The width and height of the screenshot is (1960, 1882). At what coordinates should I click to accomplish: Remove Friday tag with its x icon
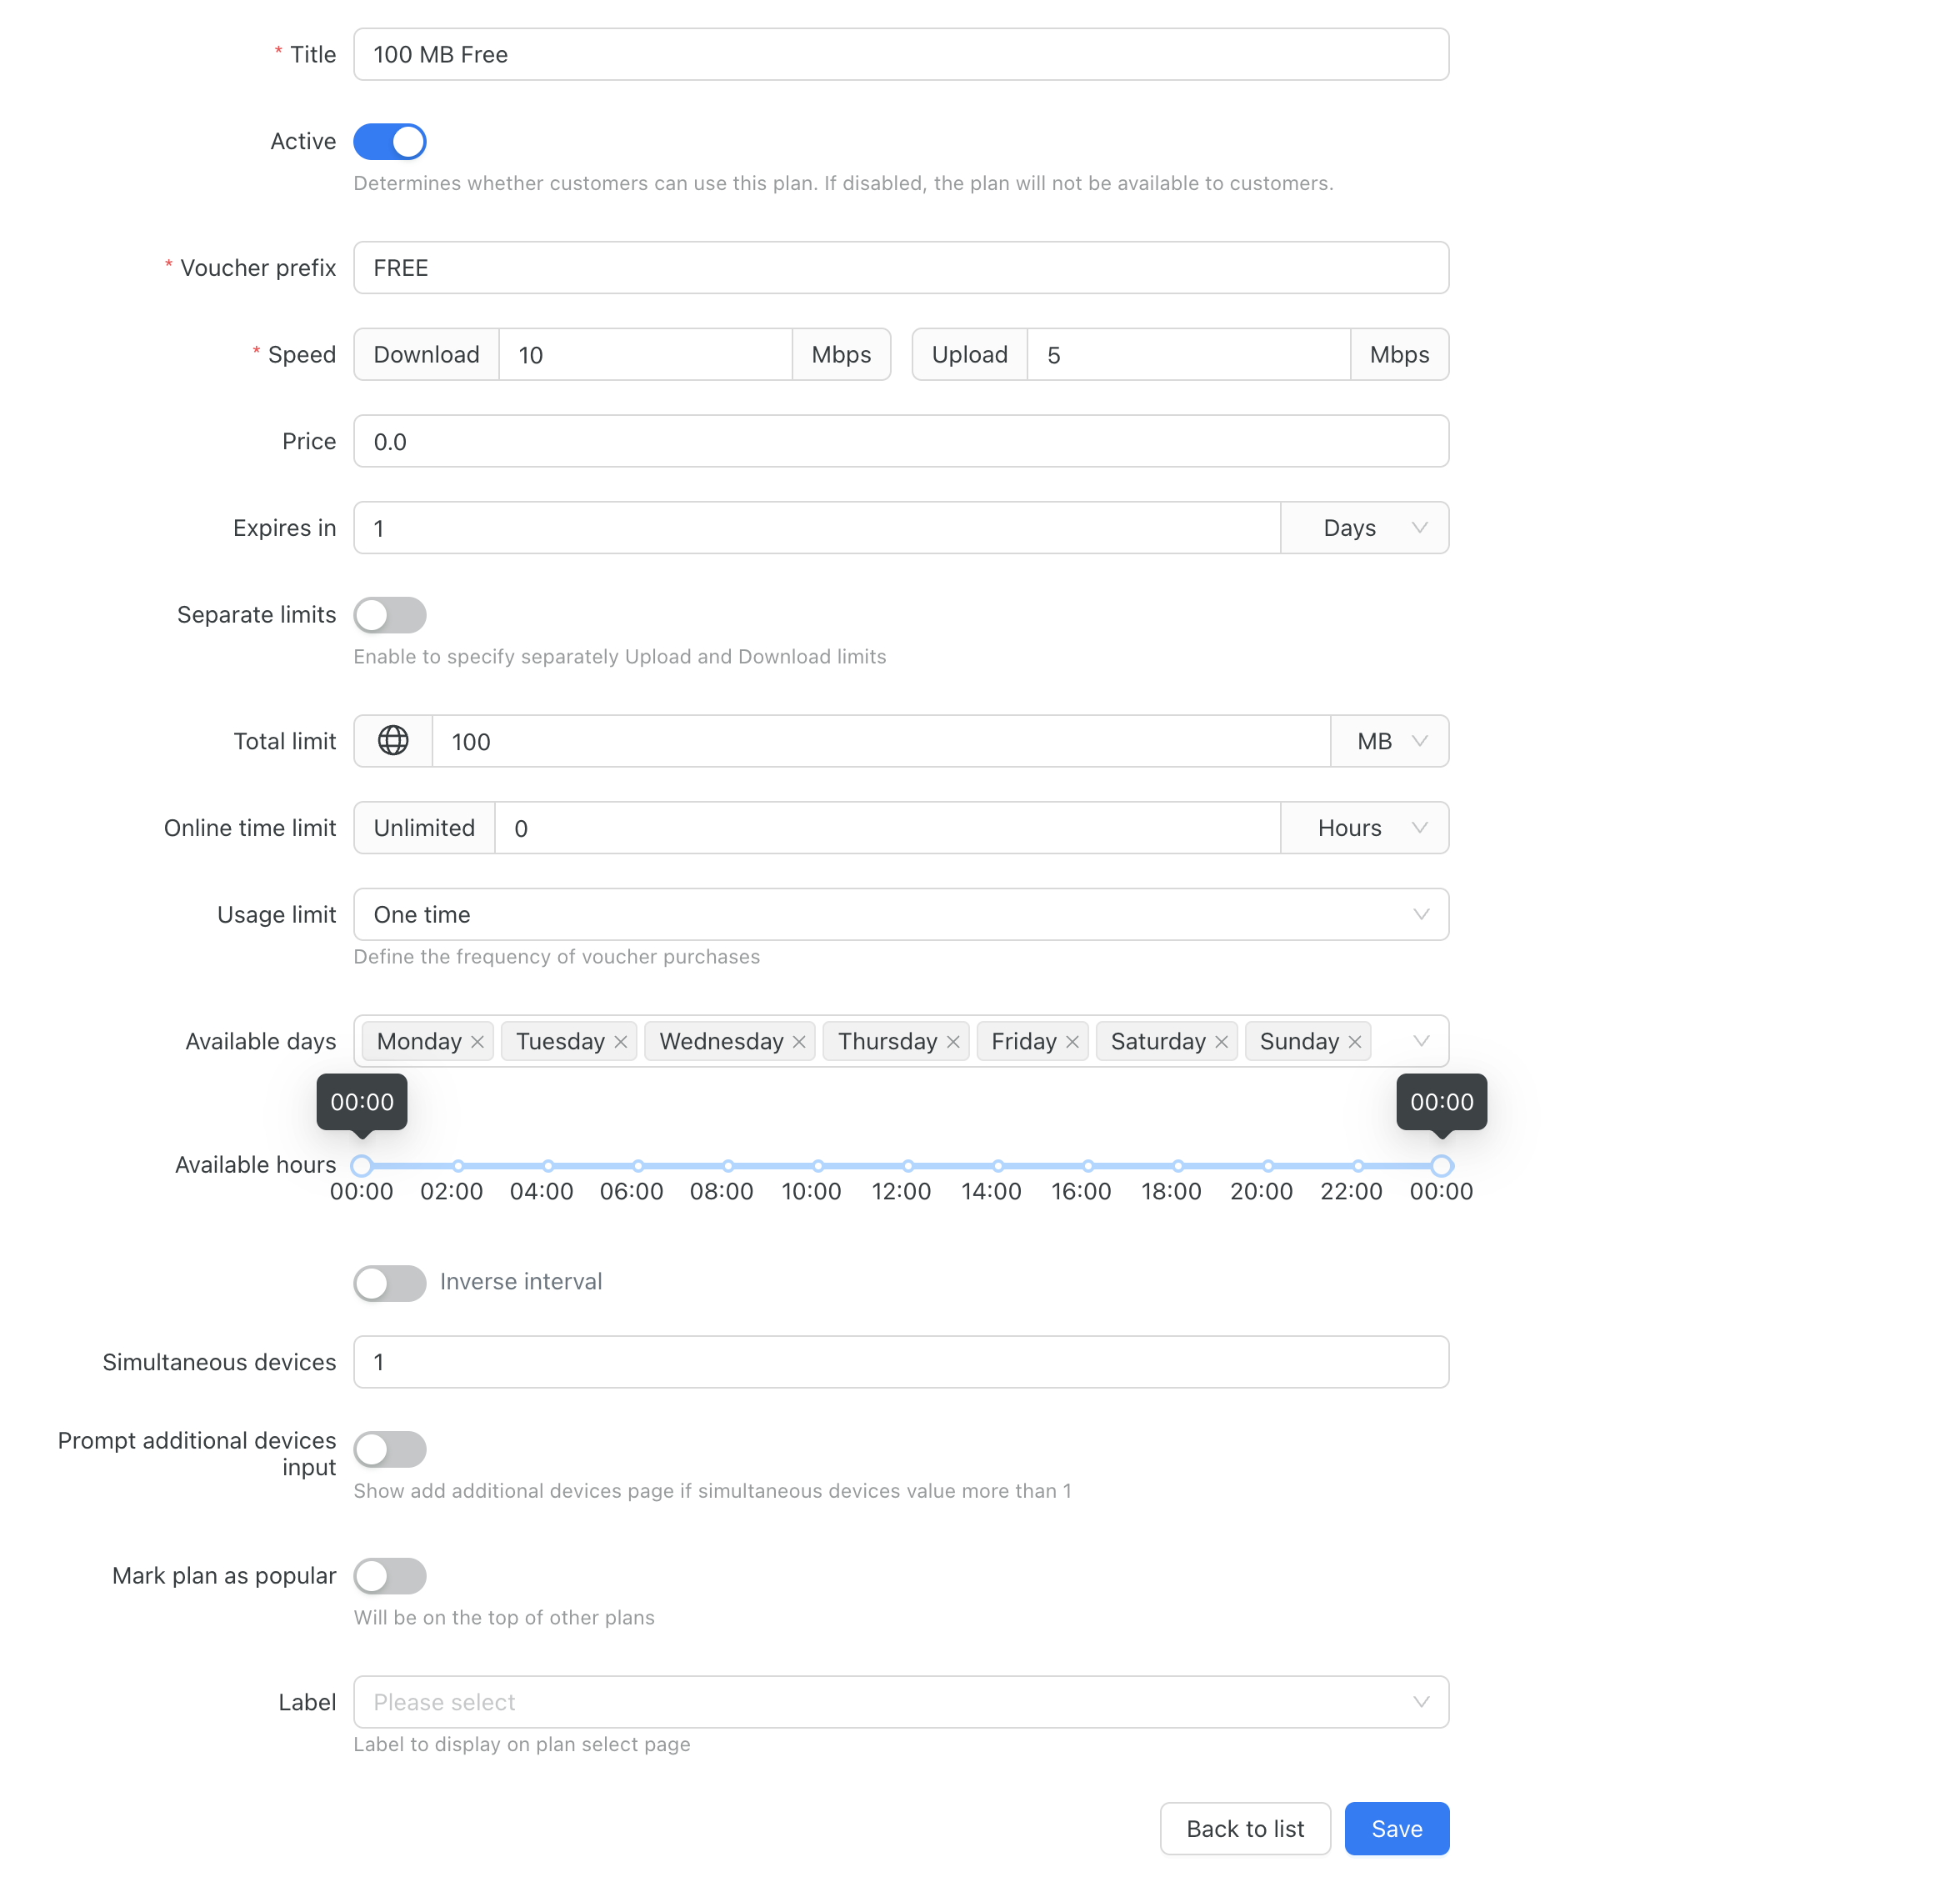click(1072, 1042)
